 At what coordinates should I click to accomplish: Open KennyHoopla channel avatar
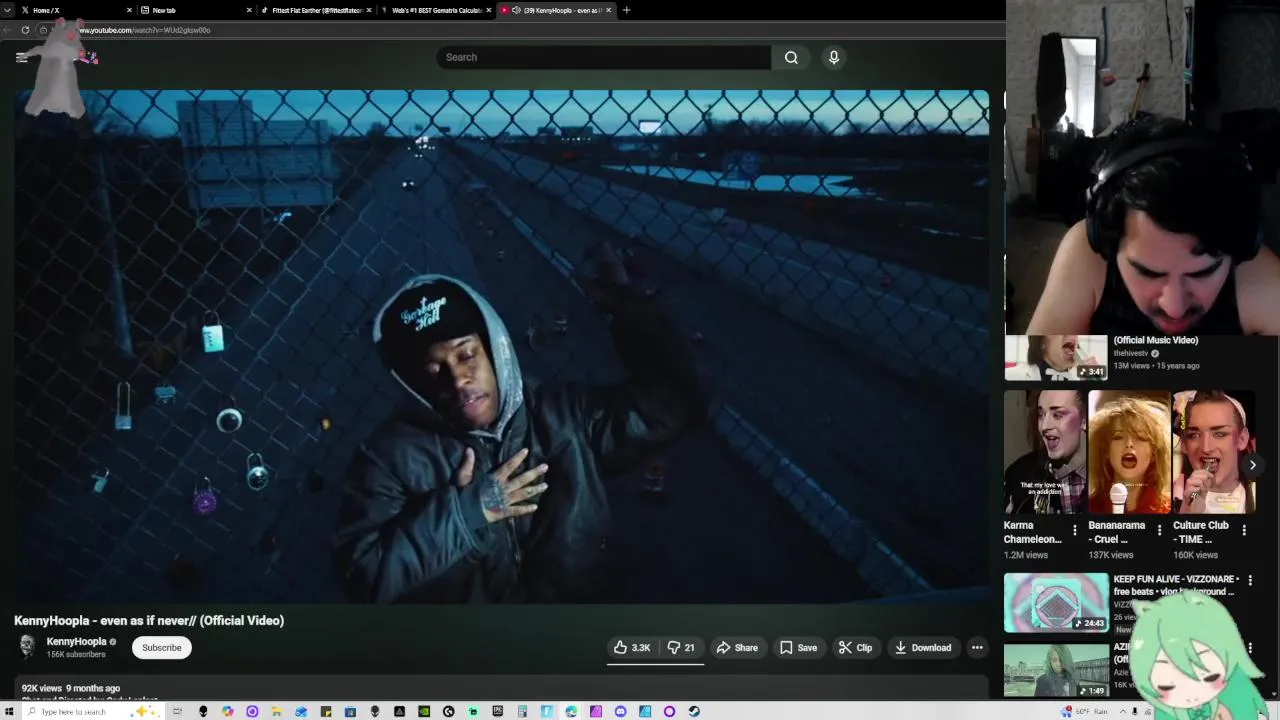[27, 646]
